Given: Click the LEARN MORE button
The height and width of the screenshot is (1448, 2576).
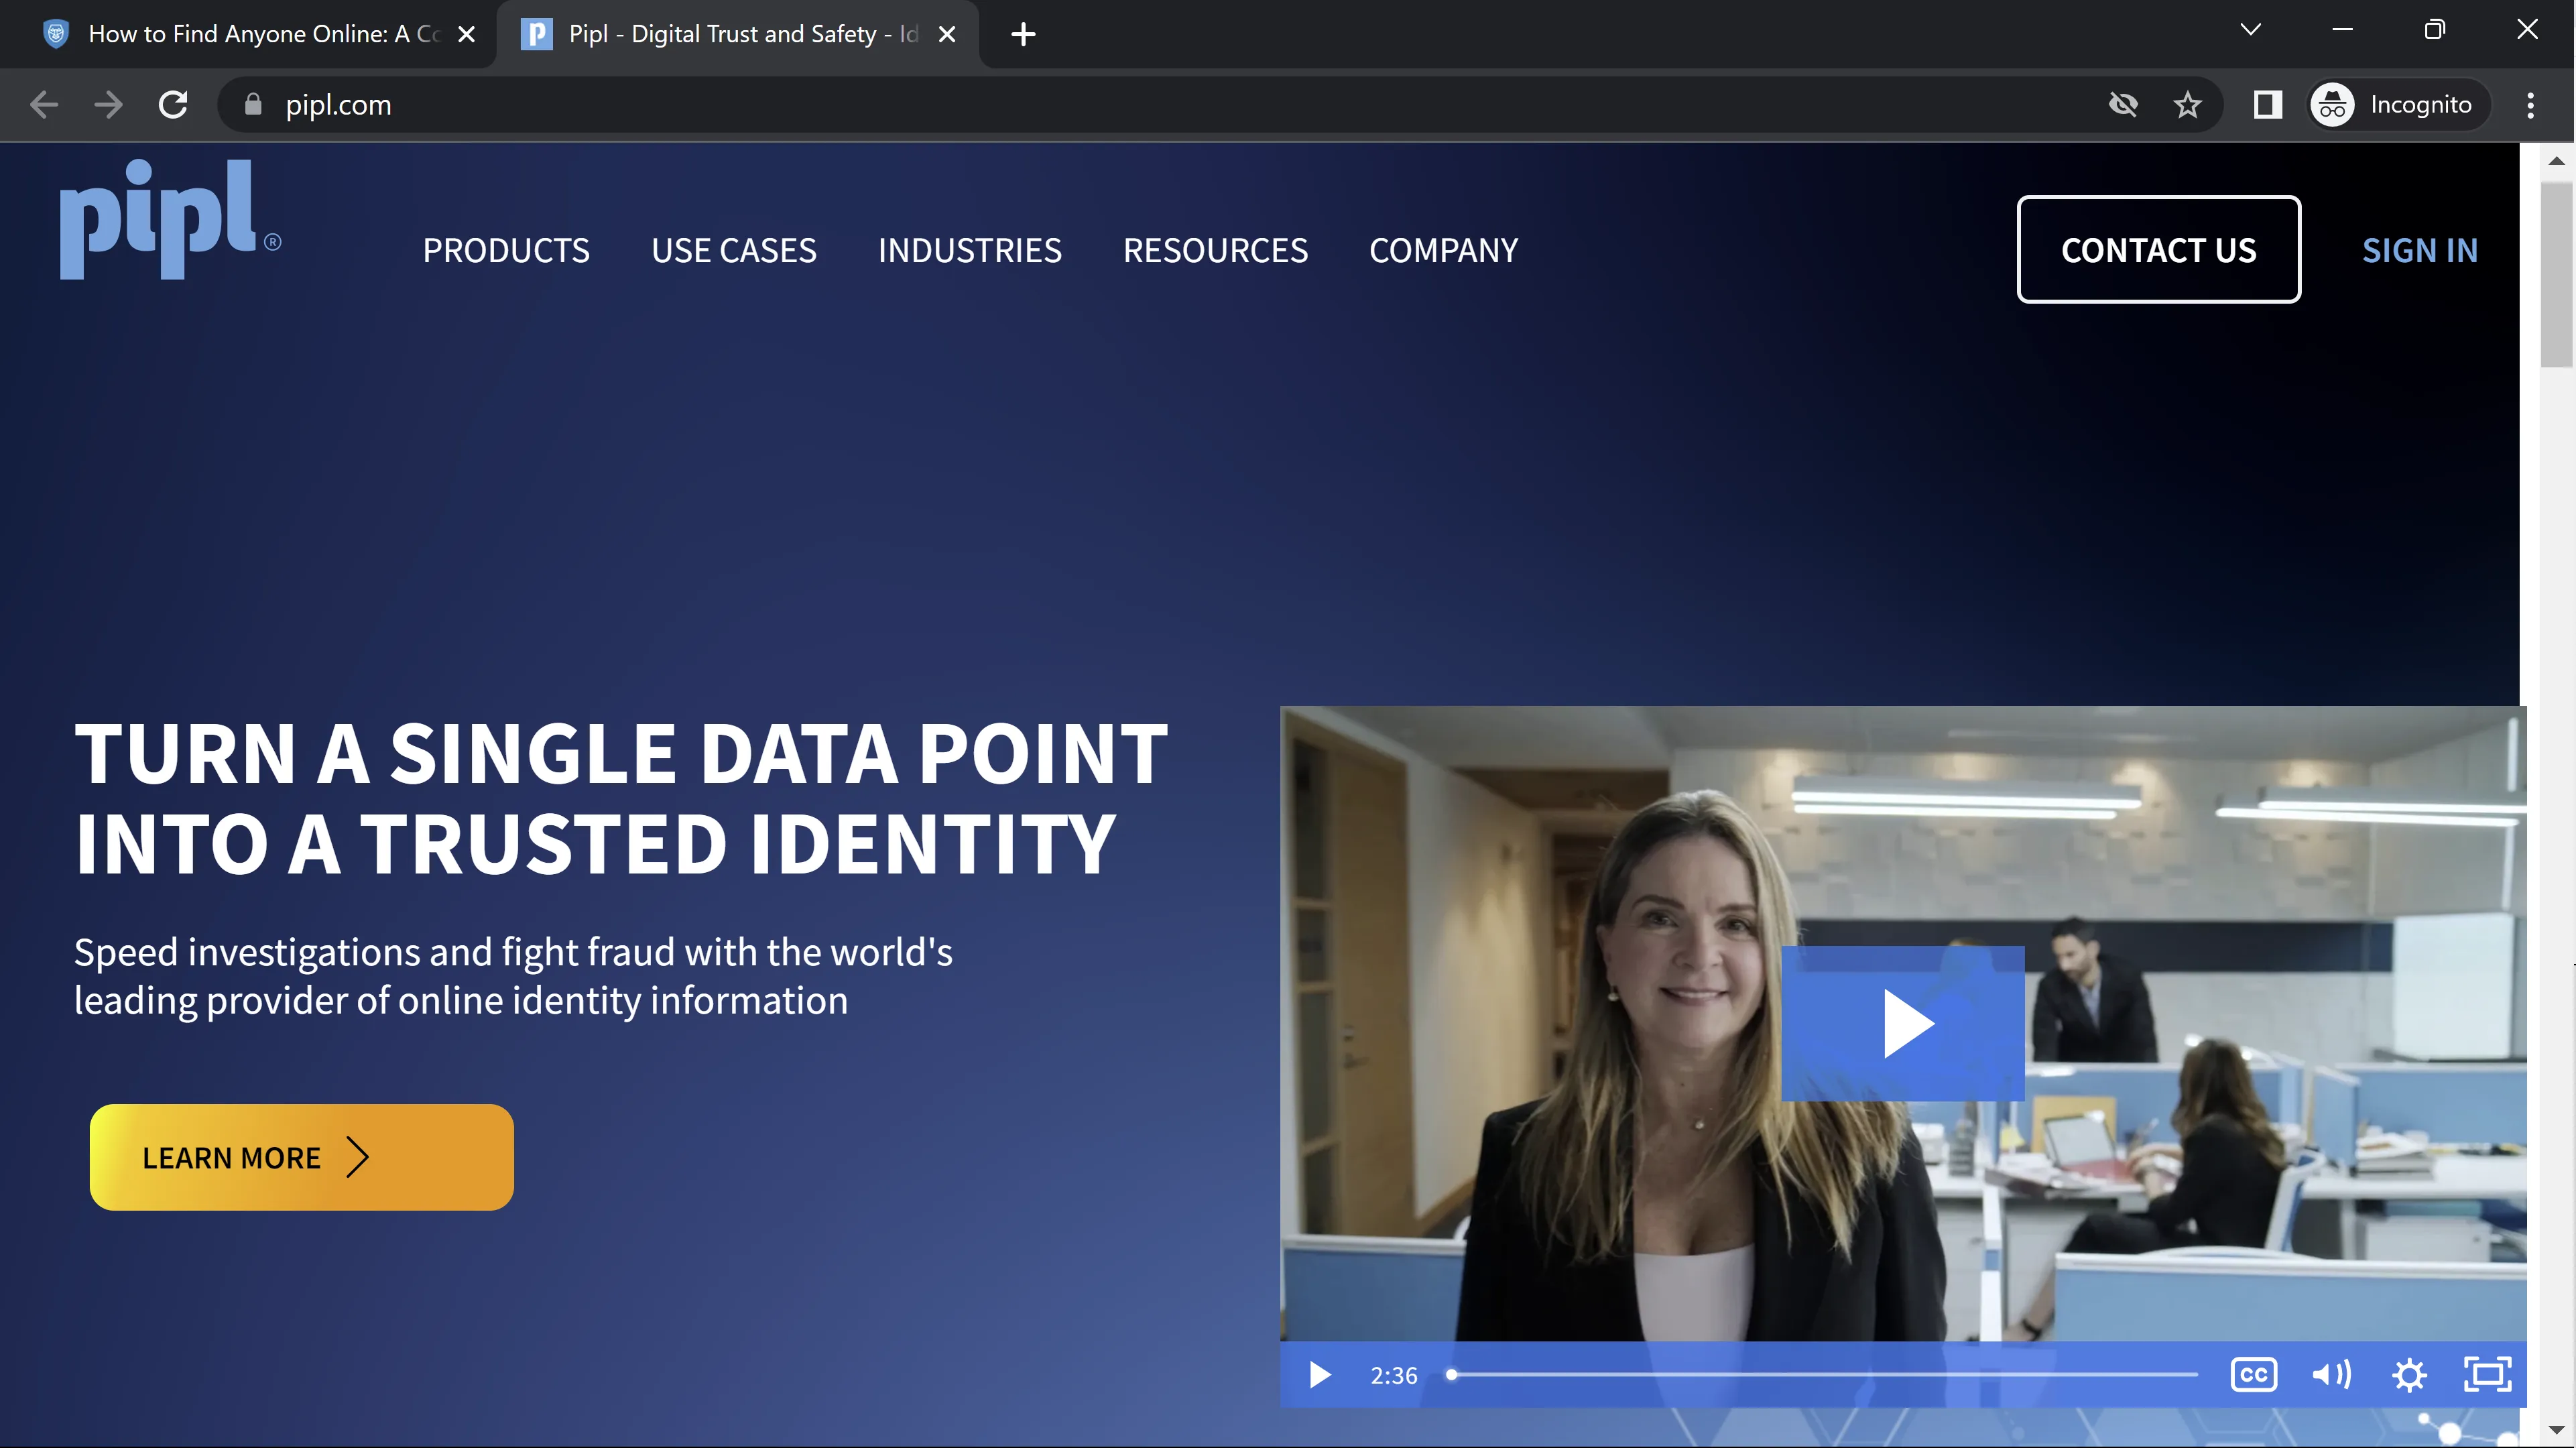Looking at the screenshot, I should pos(301,1157).
